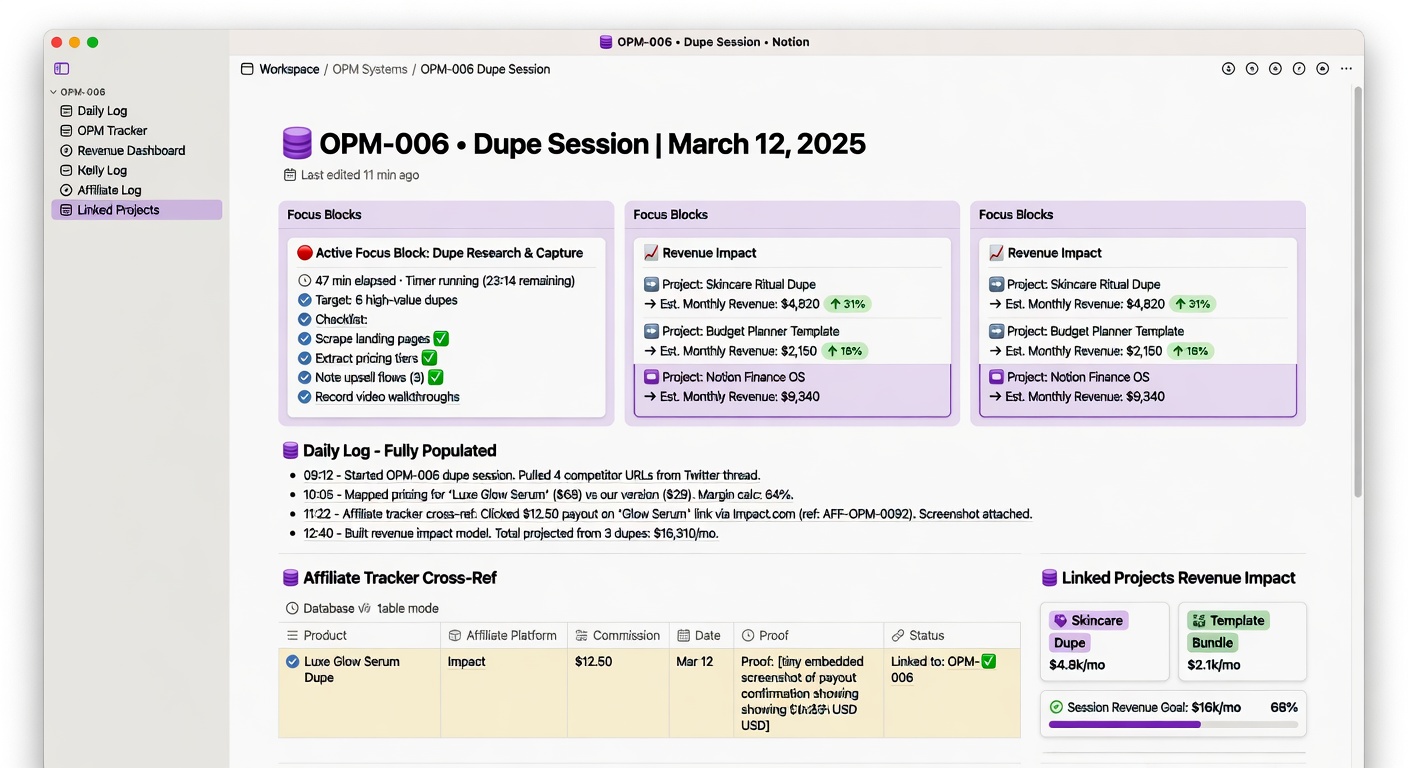Open the Date column header
This screenshot has width=1408, height=768.
[701, 635]
